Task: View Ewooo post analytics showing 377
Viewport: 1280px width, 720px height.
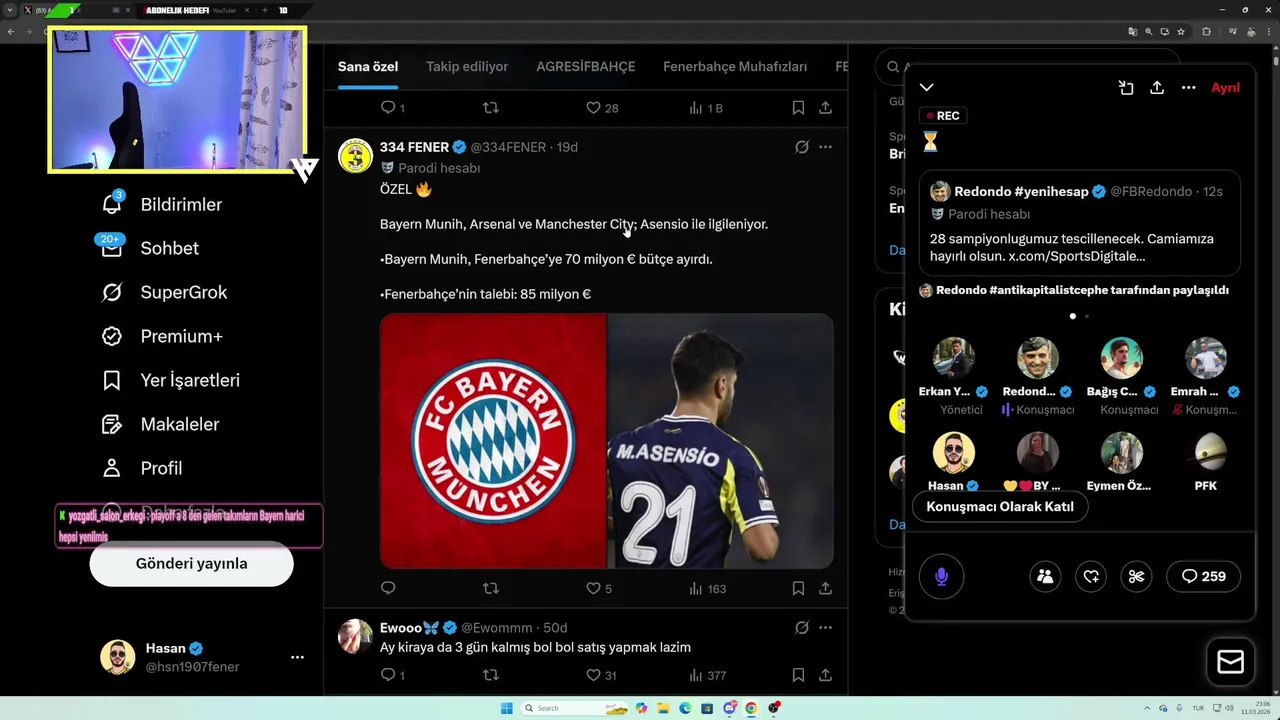Action: 707,675
